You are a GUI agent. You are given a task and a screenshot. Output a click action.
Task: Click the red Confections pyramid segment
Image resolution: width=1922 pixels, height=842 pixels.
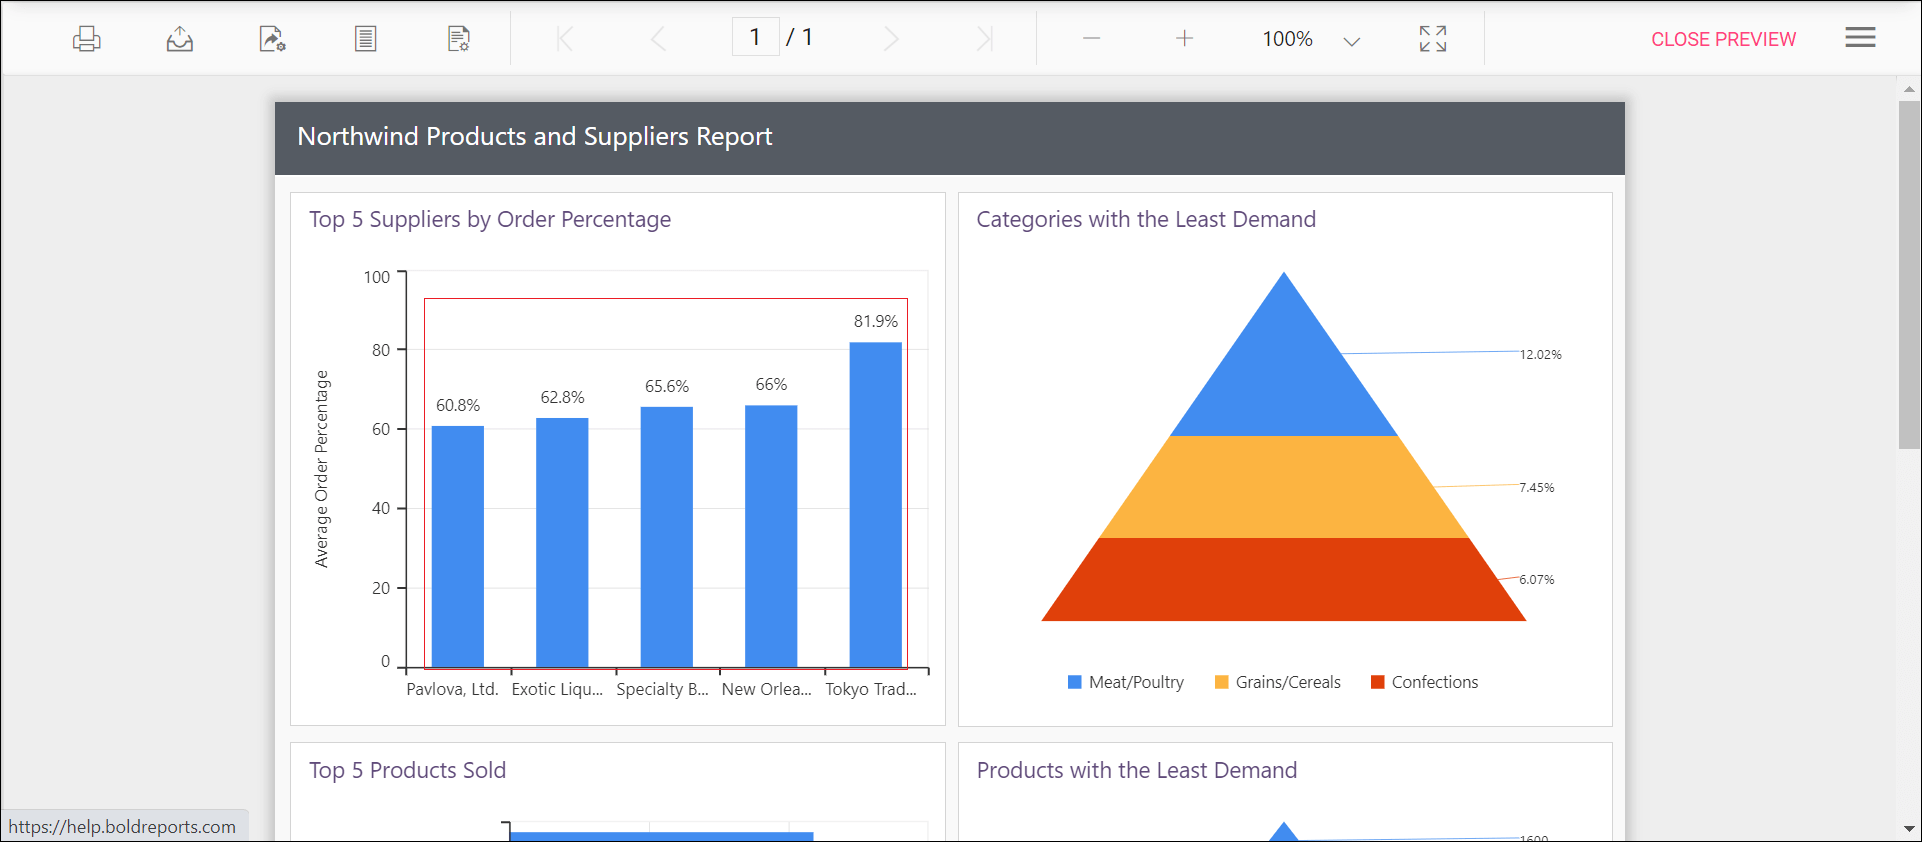coord(1284,580)
